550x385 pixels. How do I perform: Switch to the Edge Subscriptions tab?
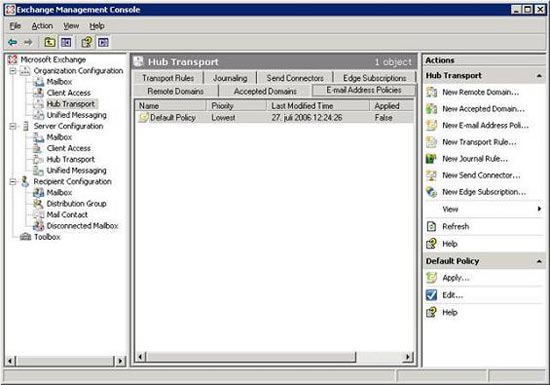click(x=375, y=78)
